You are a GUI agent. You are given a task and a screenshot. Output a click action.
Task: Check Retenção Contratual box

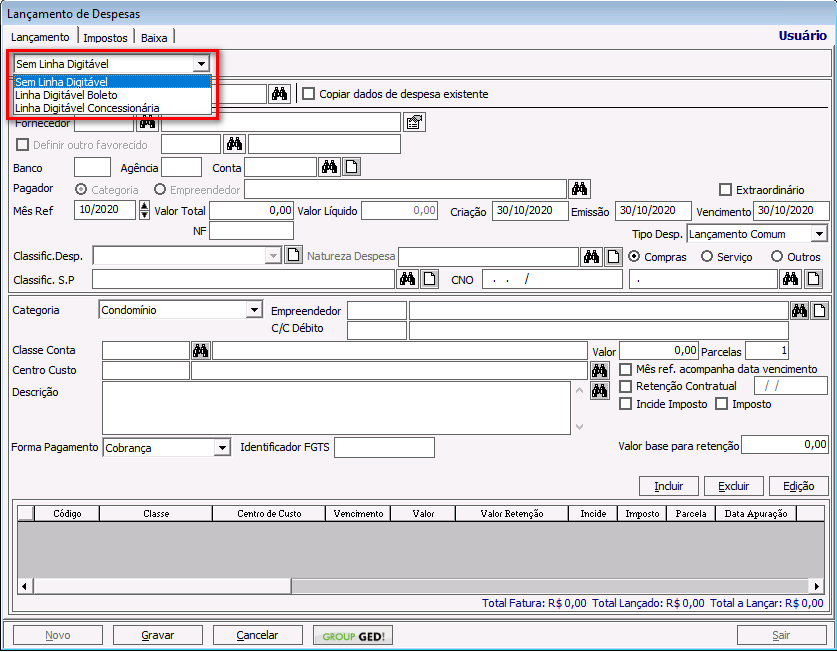pos(625,386)
